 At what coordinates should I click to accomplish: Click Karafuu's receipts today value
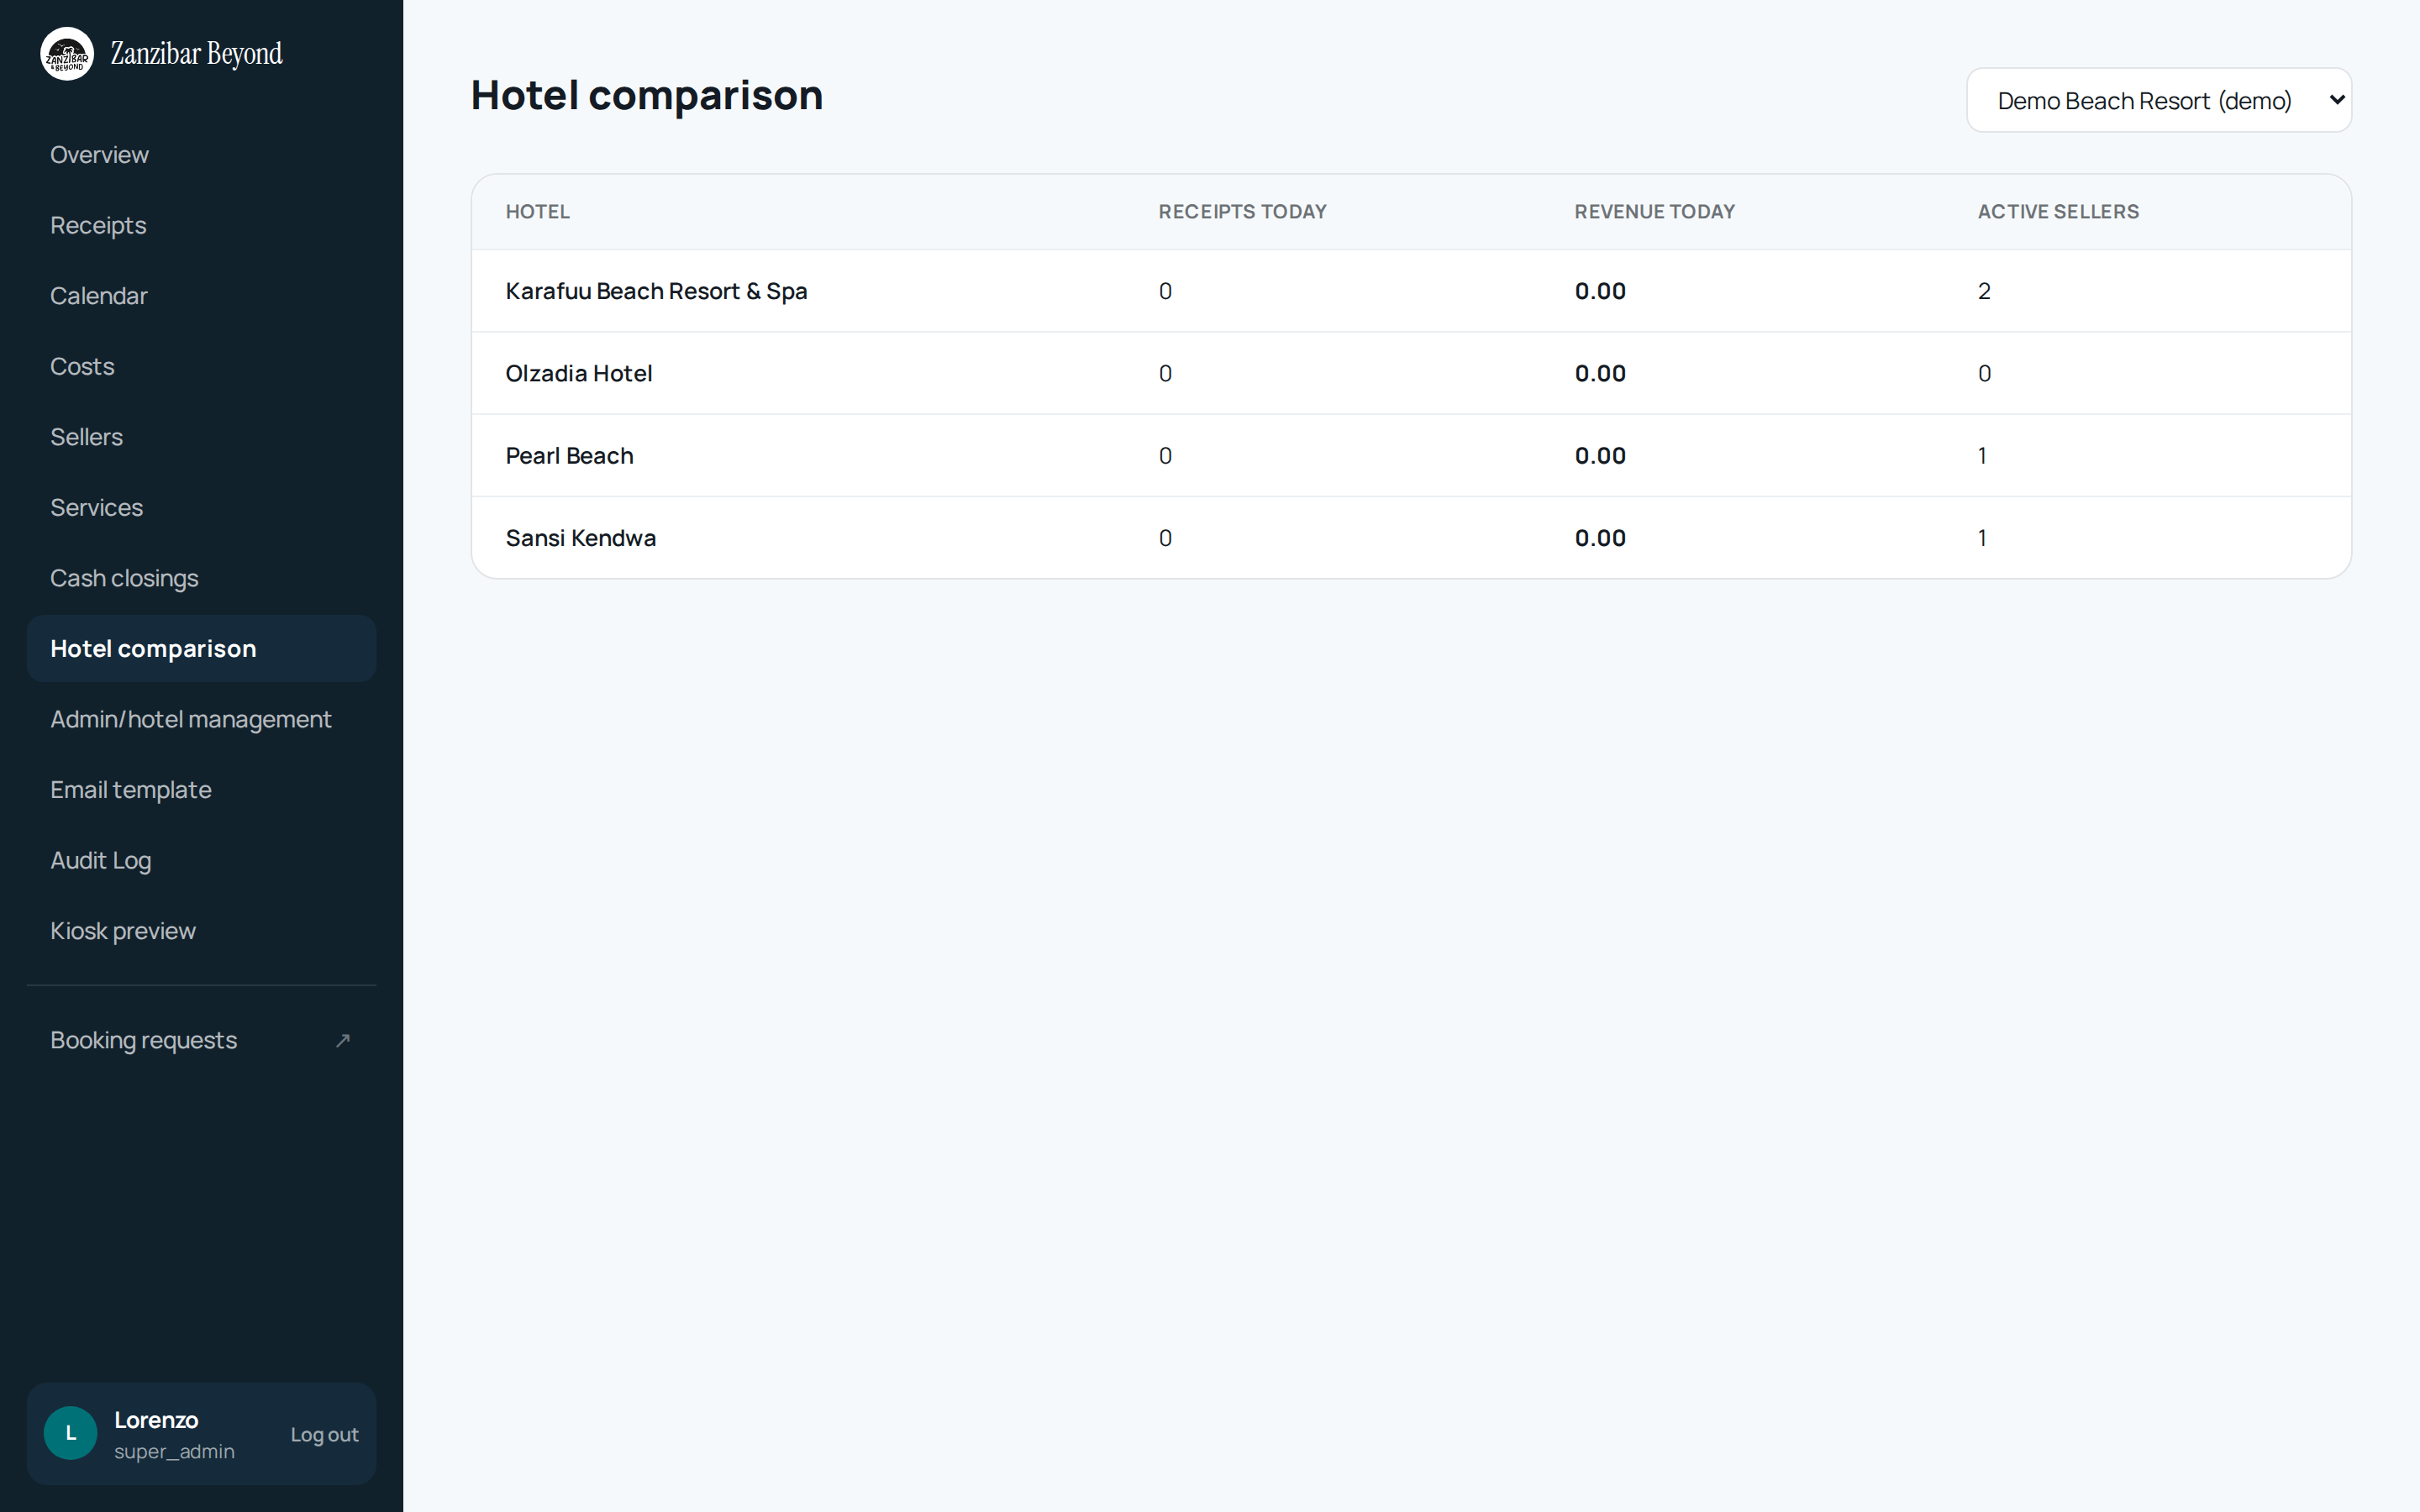click(1165, 291)
